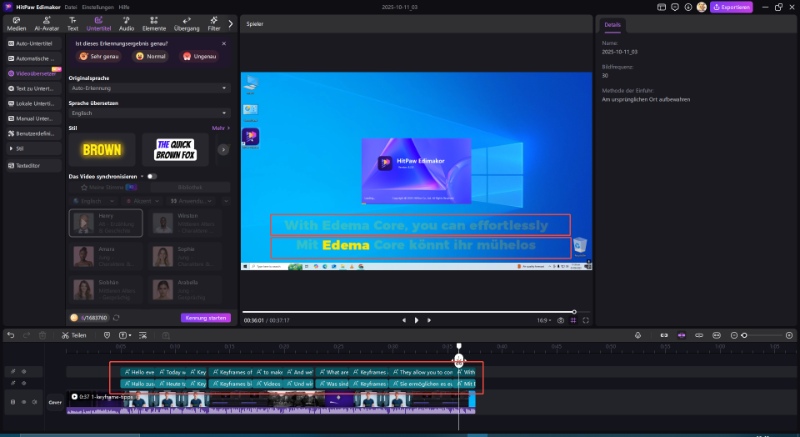The height and width of the screenshot is (437, 800).
Task: Open the Texteditor sidebar item
Action: point(34,166)
